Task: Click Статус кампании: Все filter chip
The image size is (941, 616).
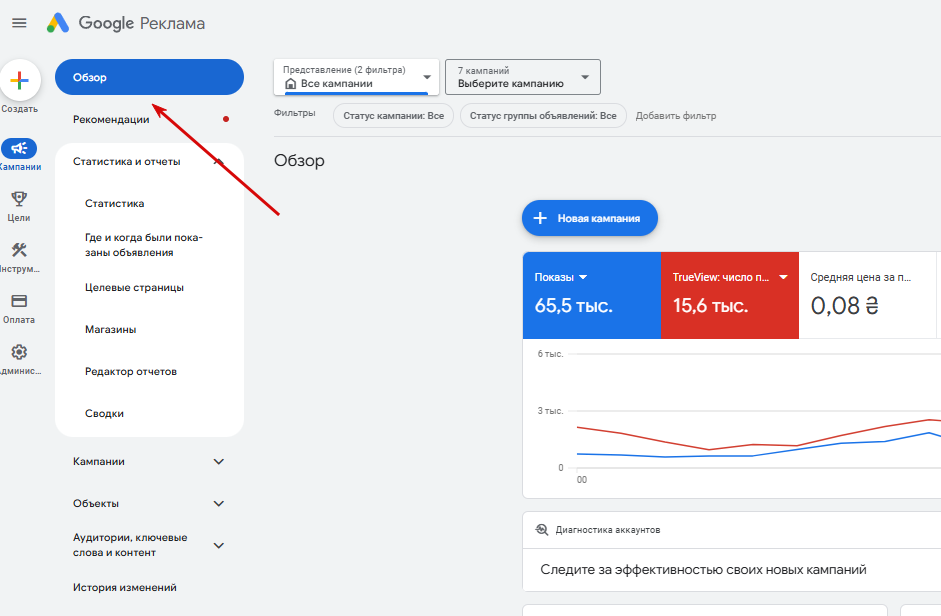Action: click(x=394, y=115)
